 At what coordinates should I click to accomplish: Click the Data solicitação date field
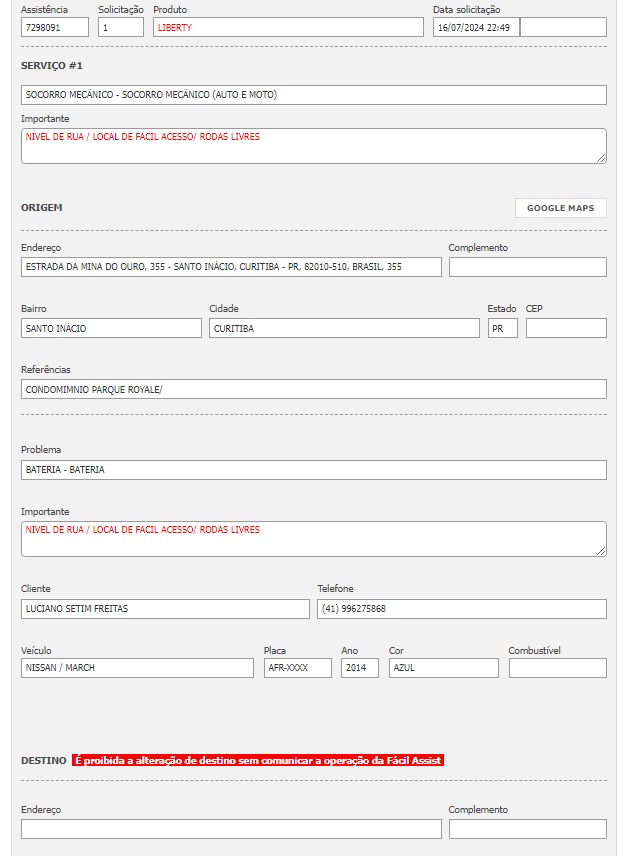(475, 28)
